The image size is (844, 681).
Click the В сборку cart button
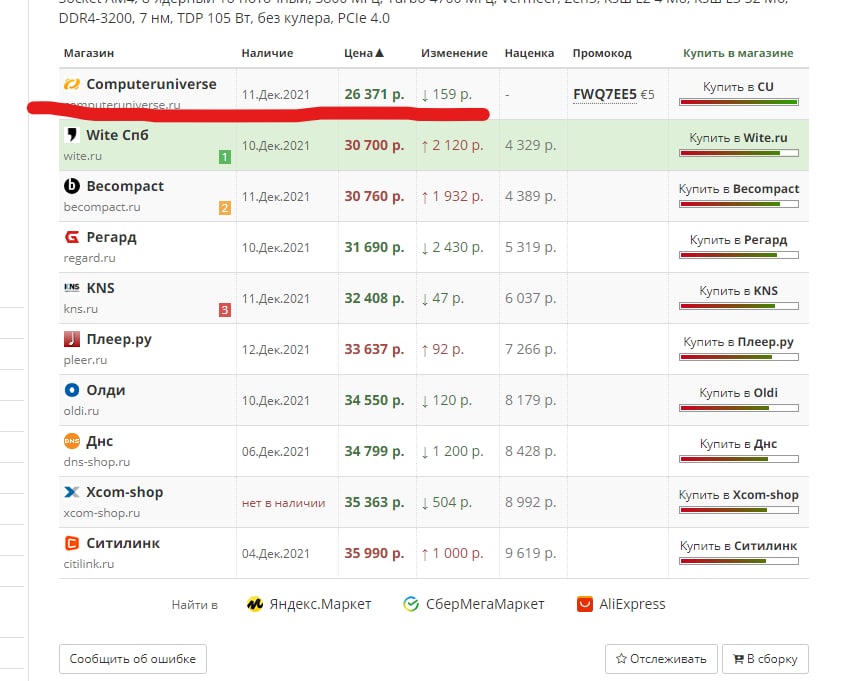pos(765,659)
